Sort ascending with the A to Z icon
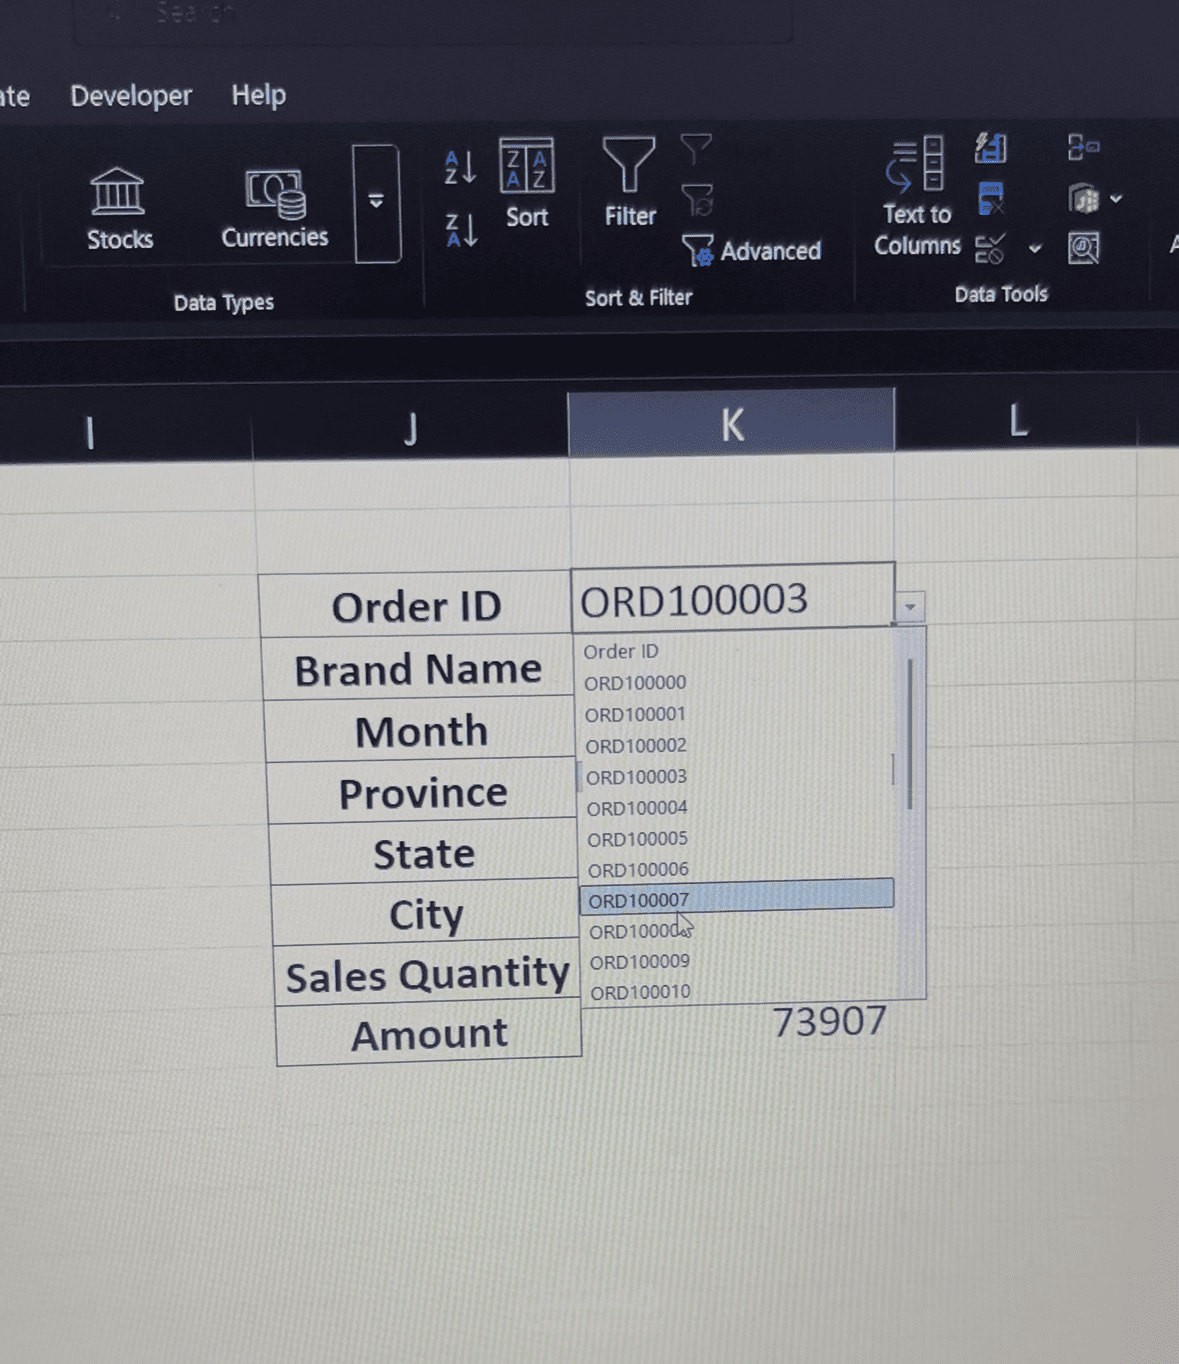 point(460,168)
